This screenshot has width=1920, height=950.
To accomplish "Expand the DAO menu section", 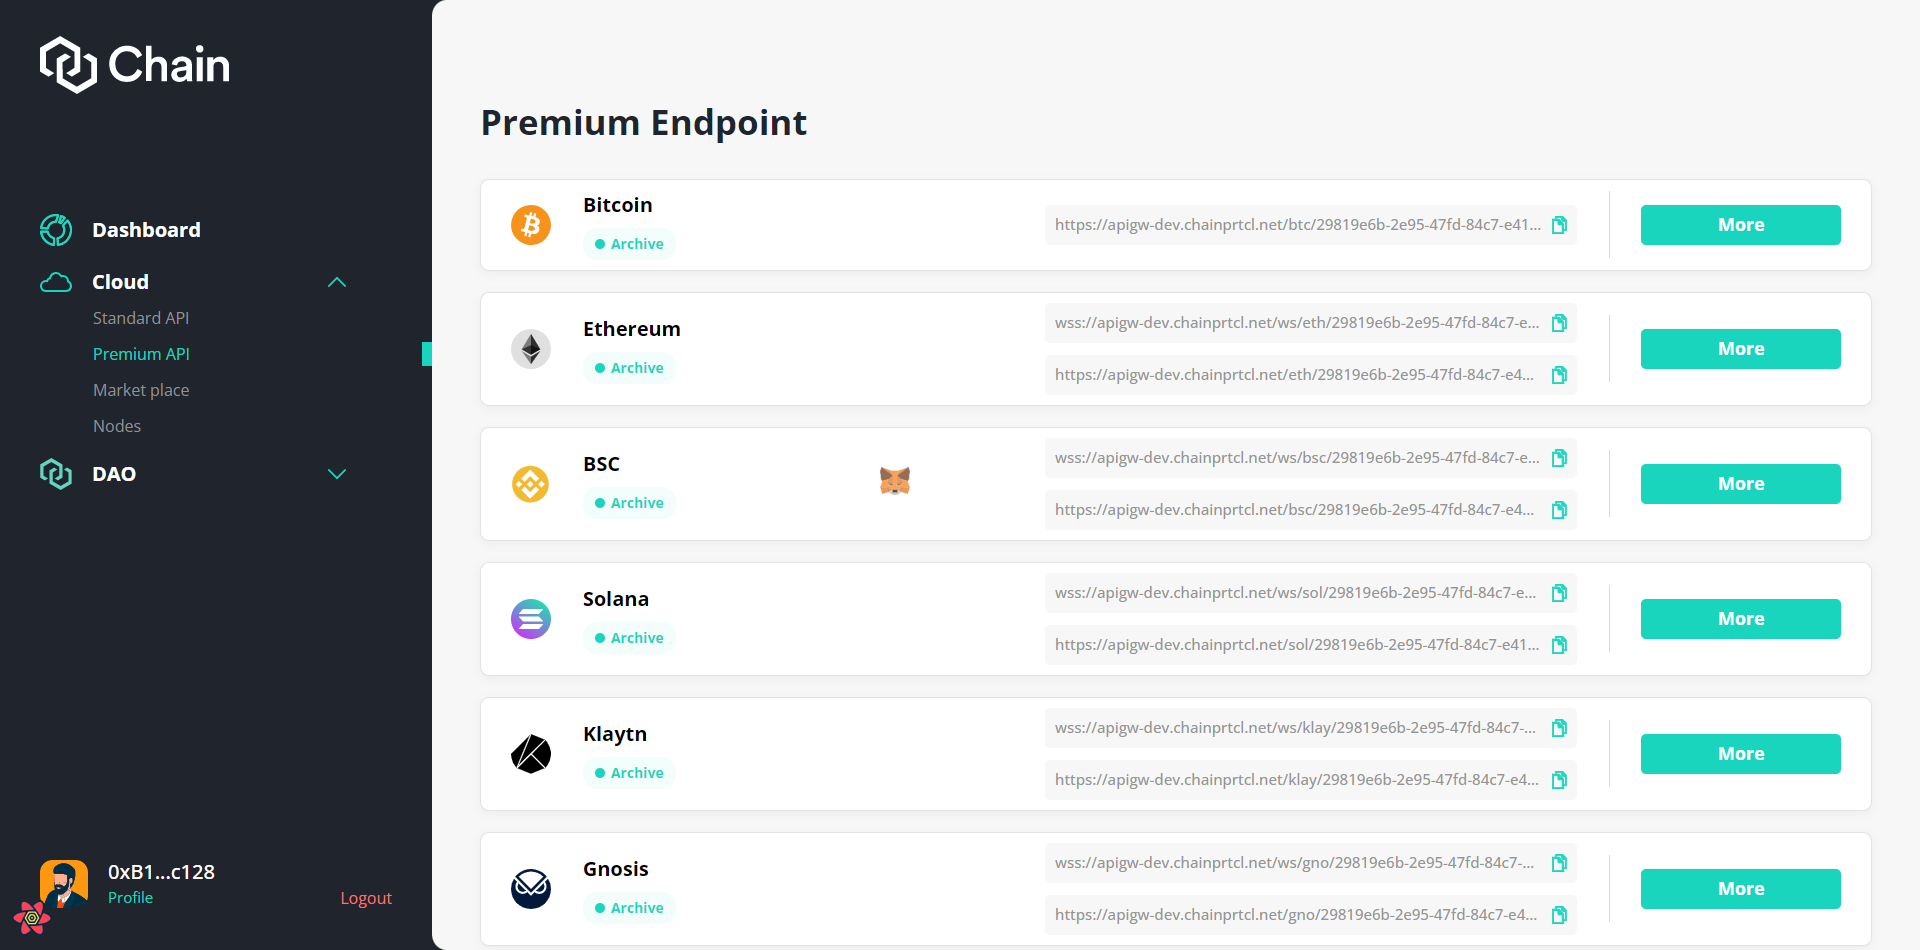I will point(337,474).
